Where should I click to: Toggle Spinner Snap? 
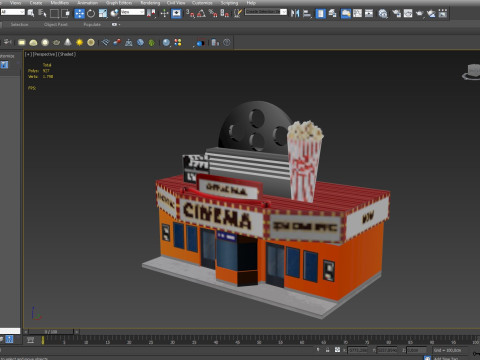pos(225,13)
